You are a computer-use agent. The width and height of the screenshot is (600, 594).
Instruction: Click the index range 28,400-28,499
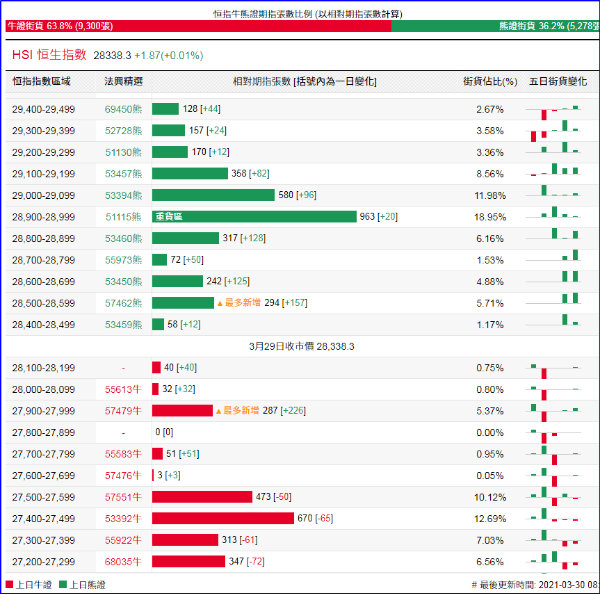(43, 325)
